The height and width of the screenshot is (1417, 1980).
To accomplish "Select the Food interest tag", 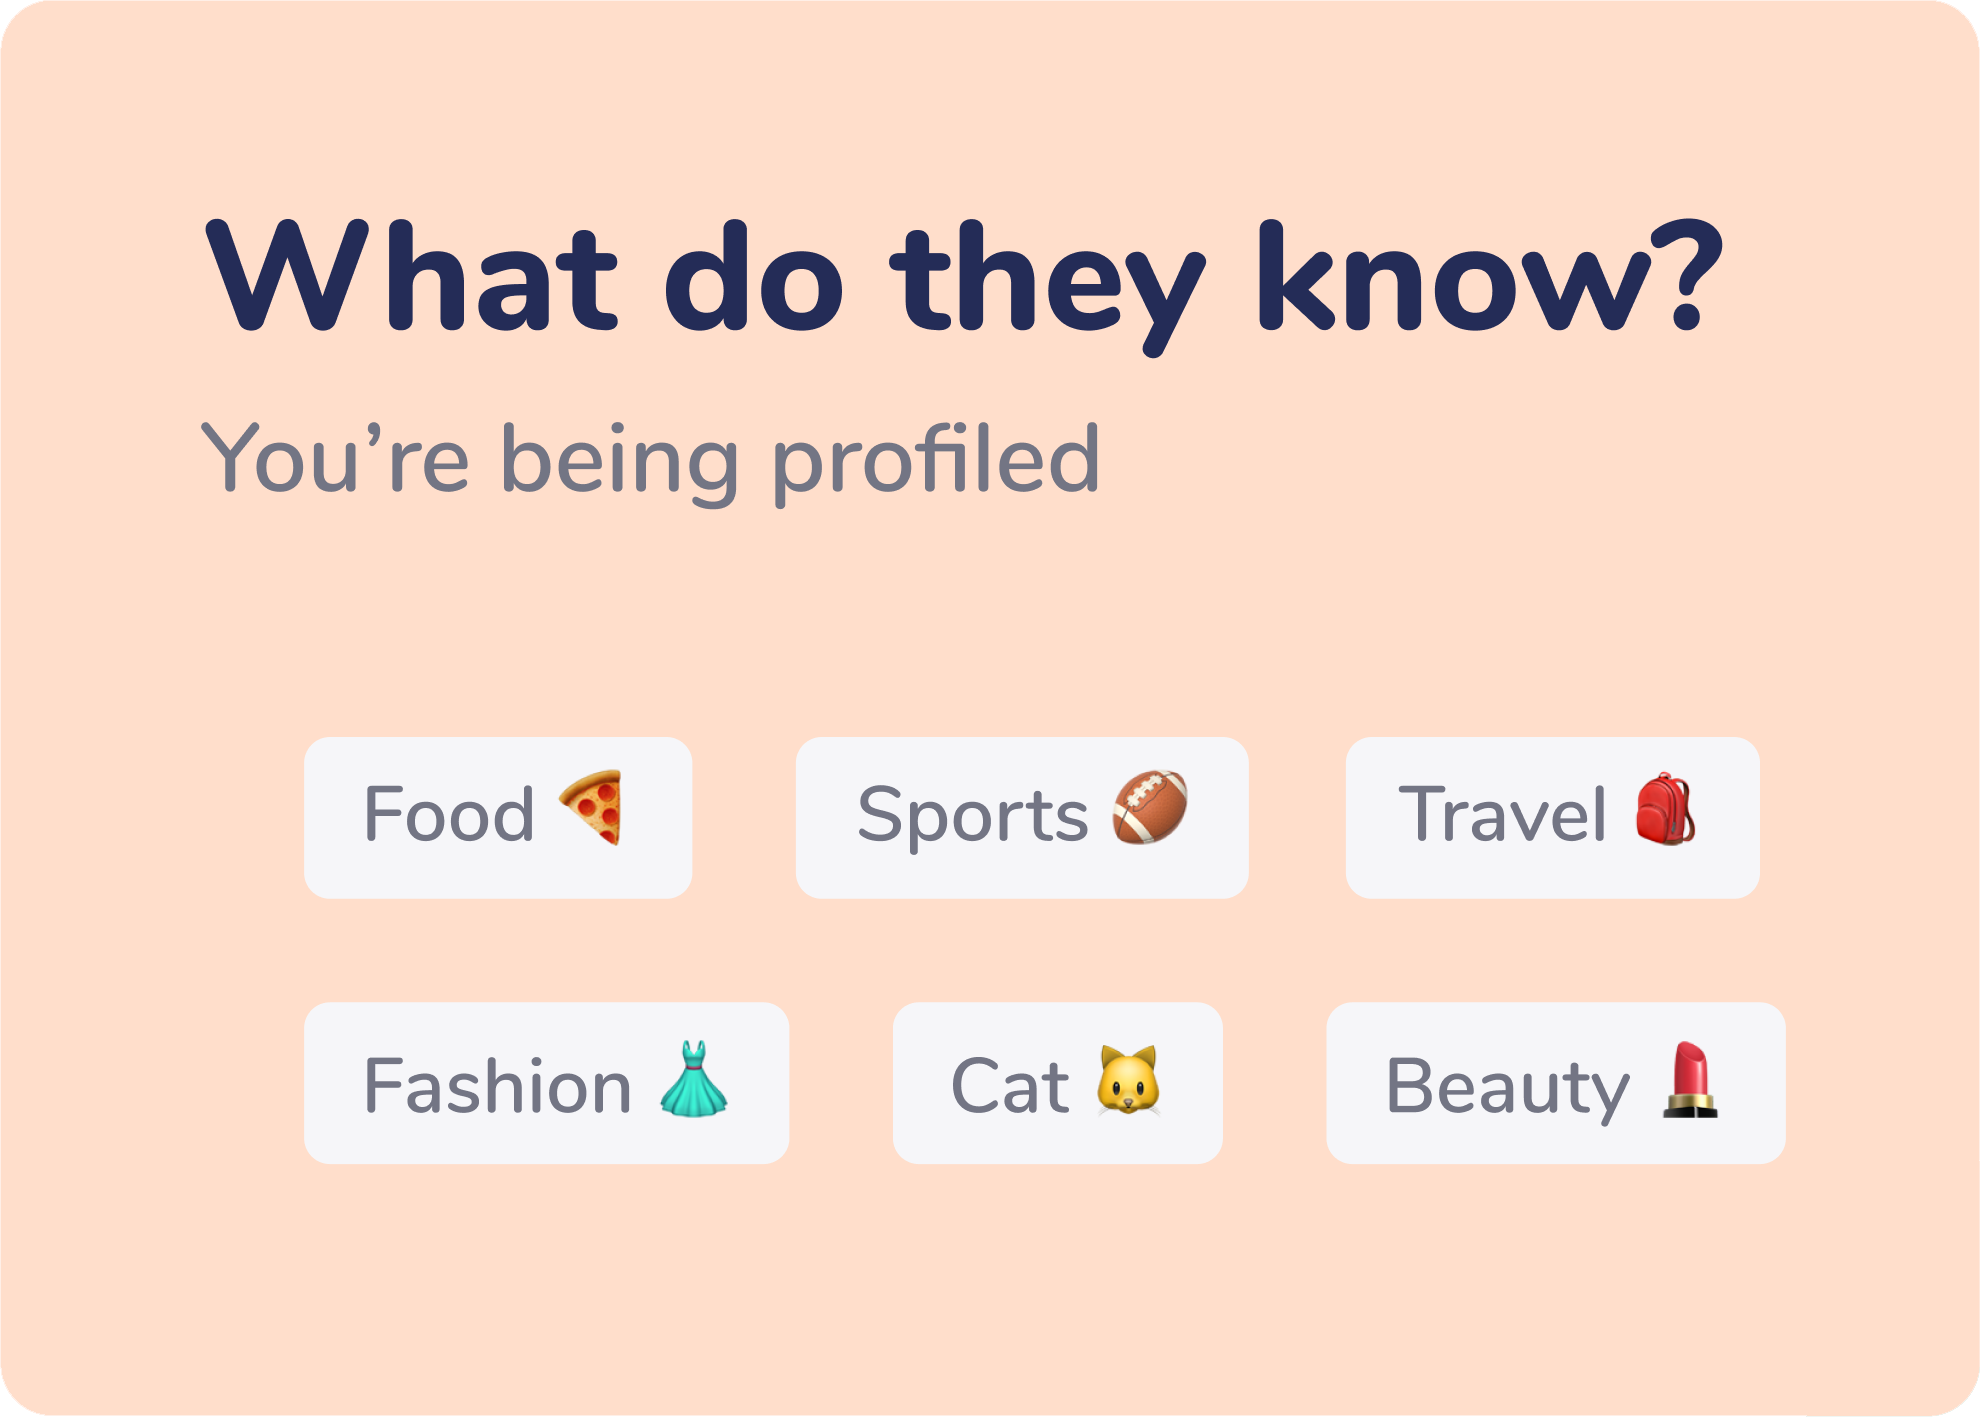I will click(498, 818).
